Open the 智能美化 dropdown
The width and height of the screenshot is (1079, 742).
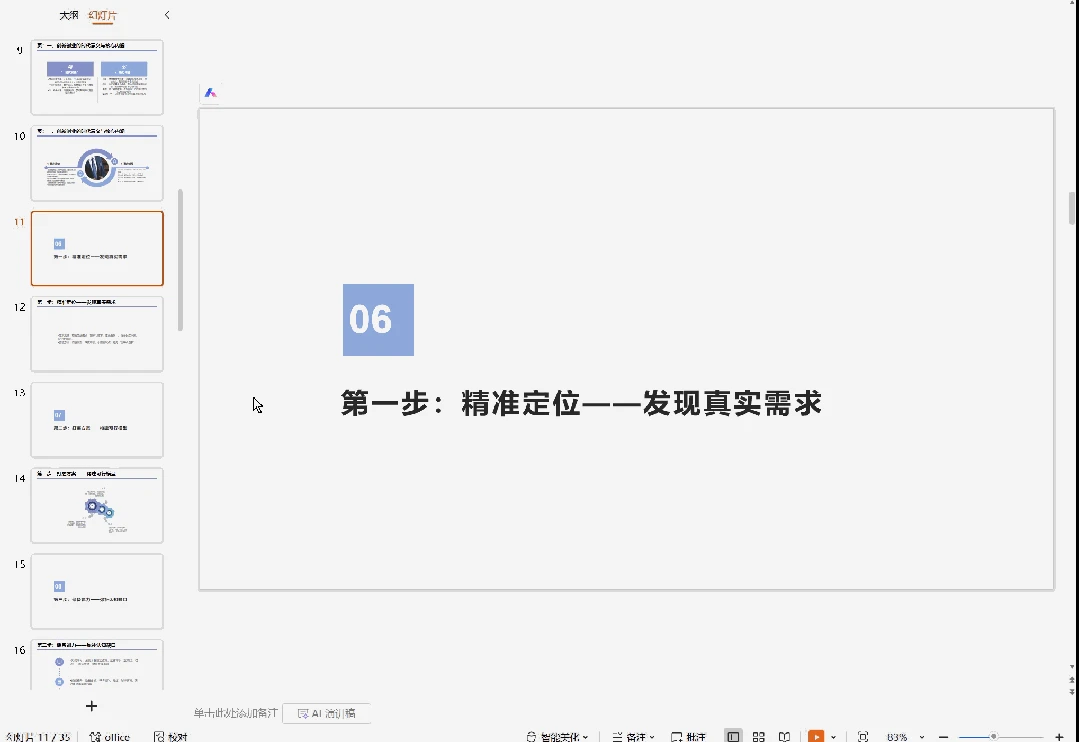[x=557, y=736]
